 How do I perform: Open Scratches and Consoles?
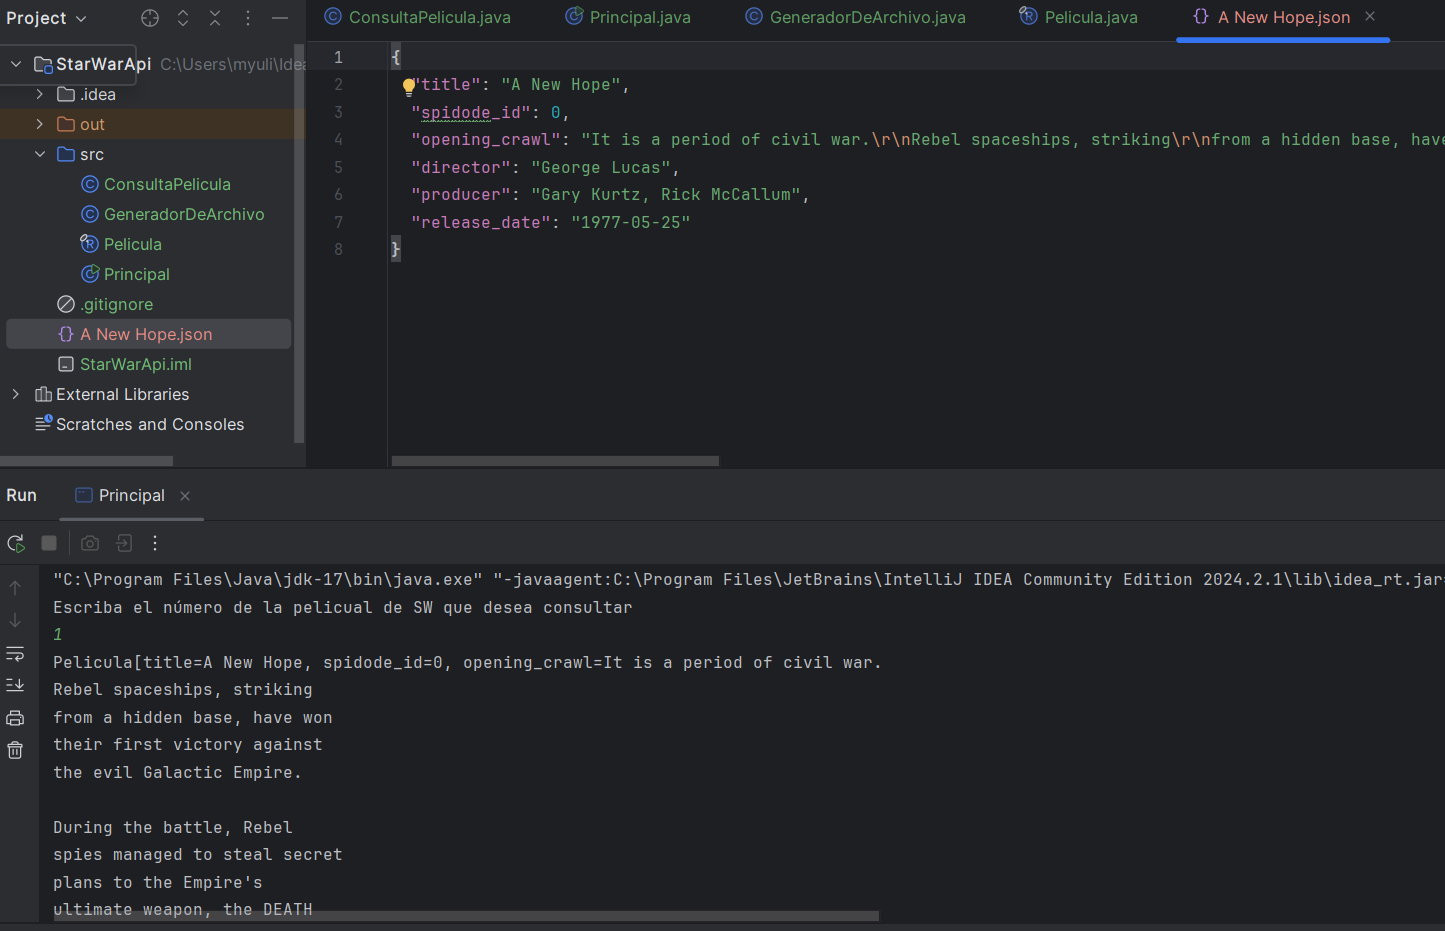(x=139, y=424)
